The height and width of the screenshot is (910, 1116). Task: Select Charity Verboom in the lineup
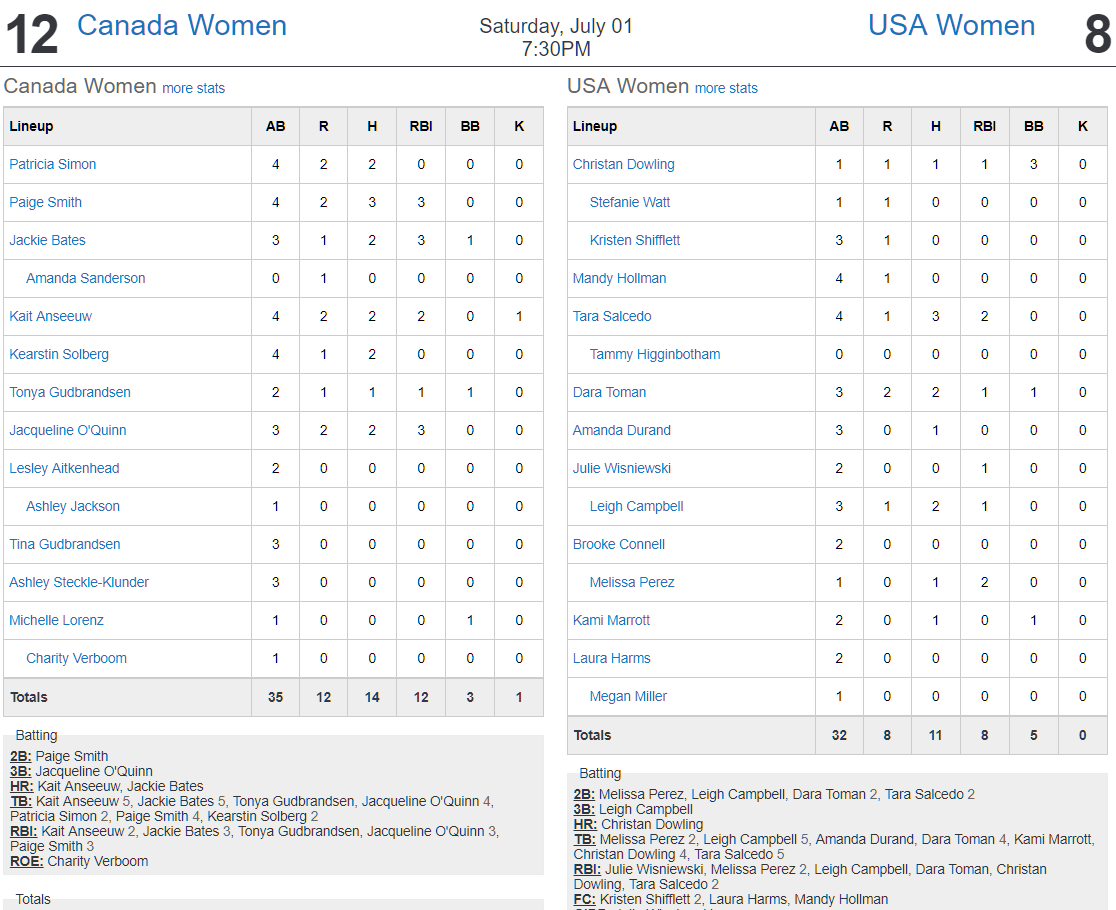76,658
